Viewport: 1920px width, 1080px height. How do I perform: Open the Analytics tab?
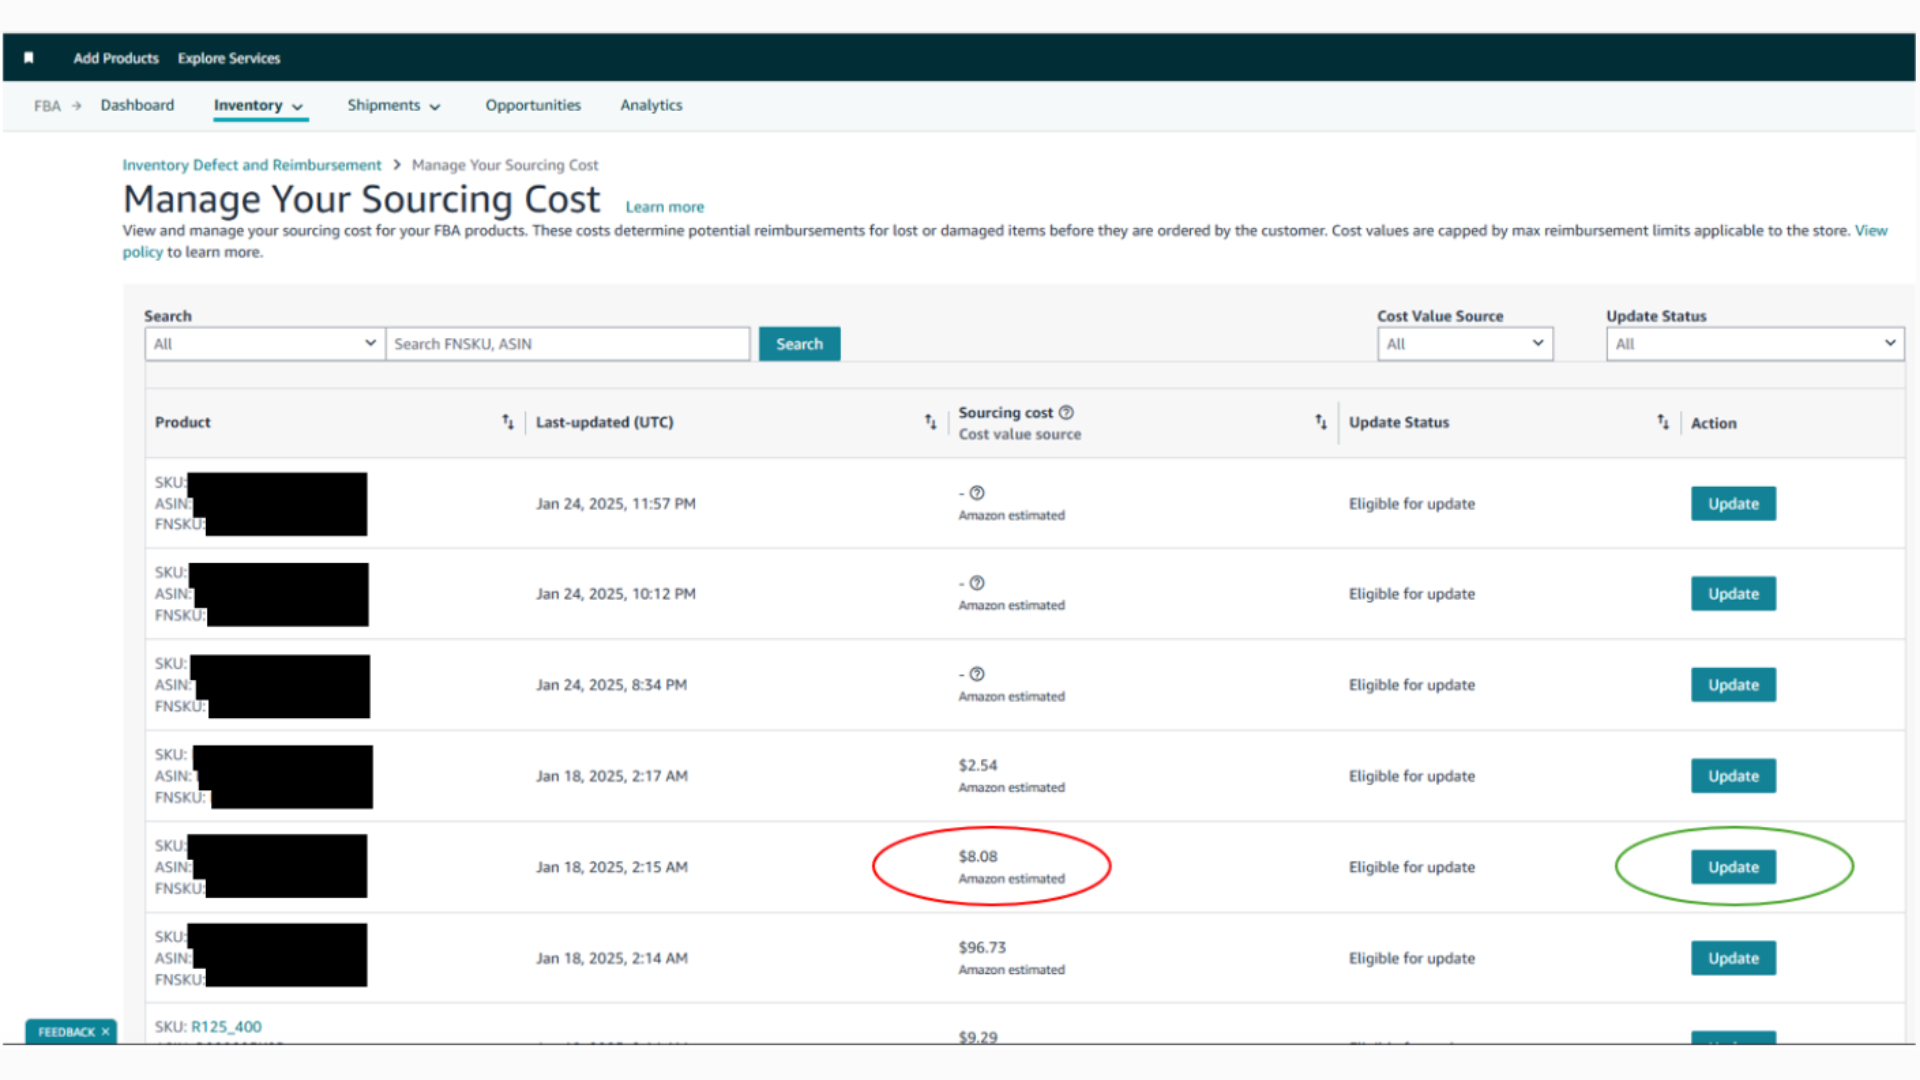[651, 105]
